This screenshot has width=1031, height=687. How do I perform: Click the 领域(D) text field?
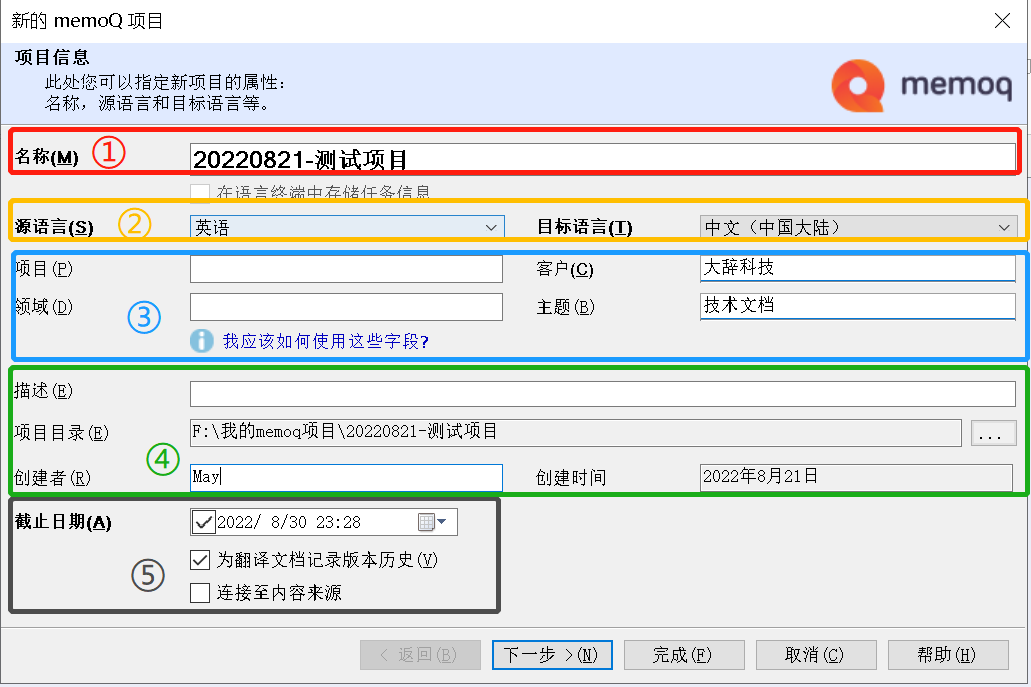coord(347,307)
